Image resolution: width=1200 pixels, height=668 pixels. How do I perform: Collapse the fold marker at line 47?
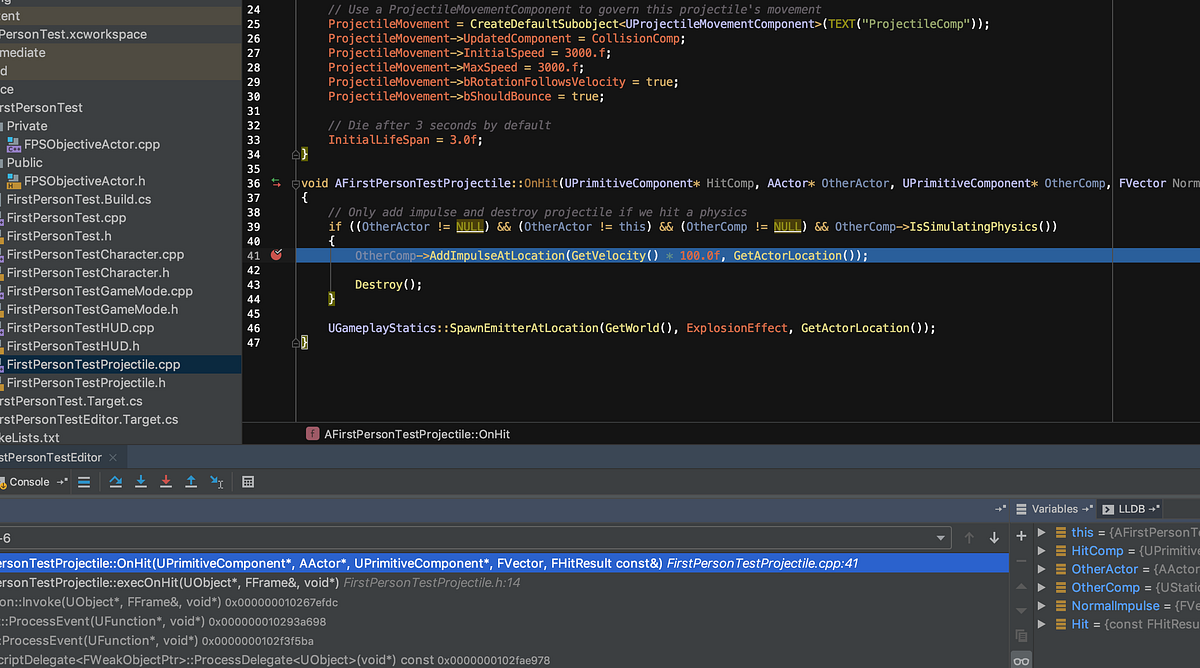[297, 341]
